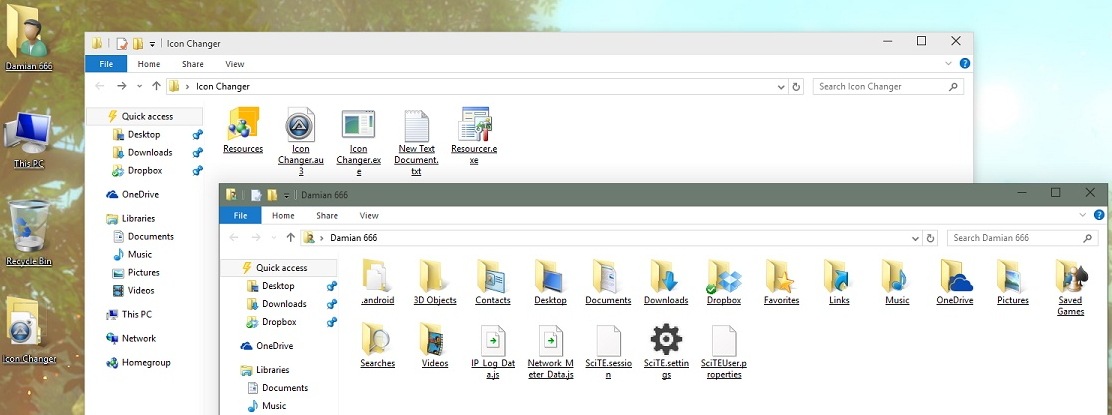This screenshot has width=1112, height=415.
Task: Open the Resources folder in Icon Changer window
Action: click(x=243, y=131)
